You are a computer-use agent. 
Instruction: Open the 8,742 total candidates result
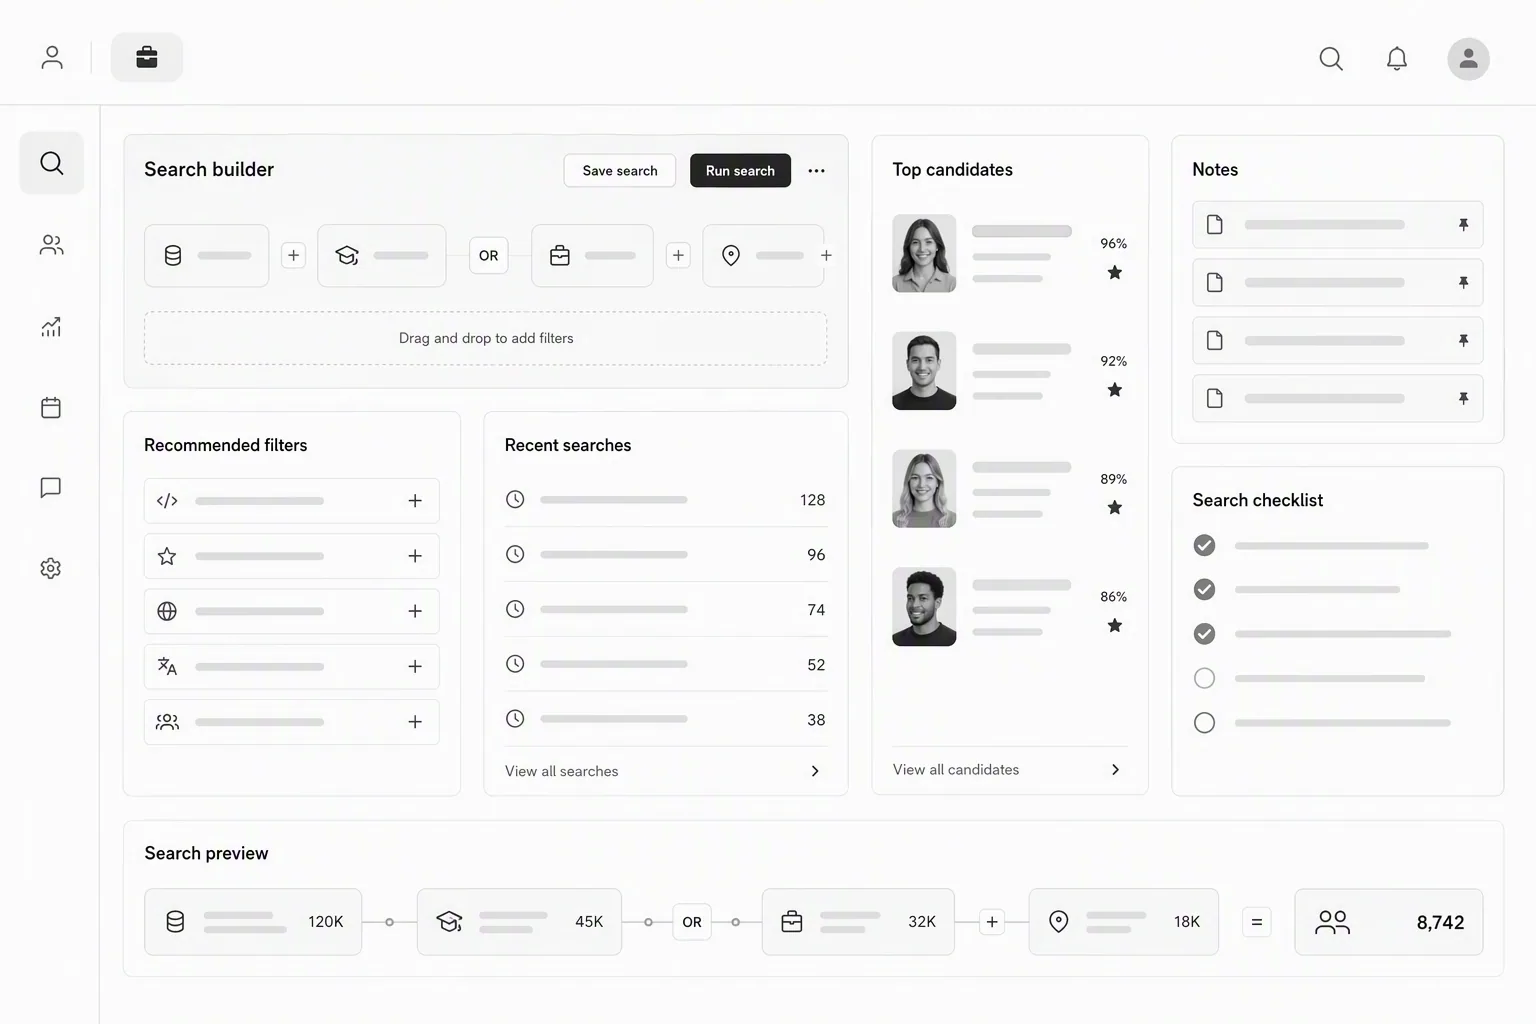pyautogui.click(x=1389, y=922)
